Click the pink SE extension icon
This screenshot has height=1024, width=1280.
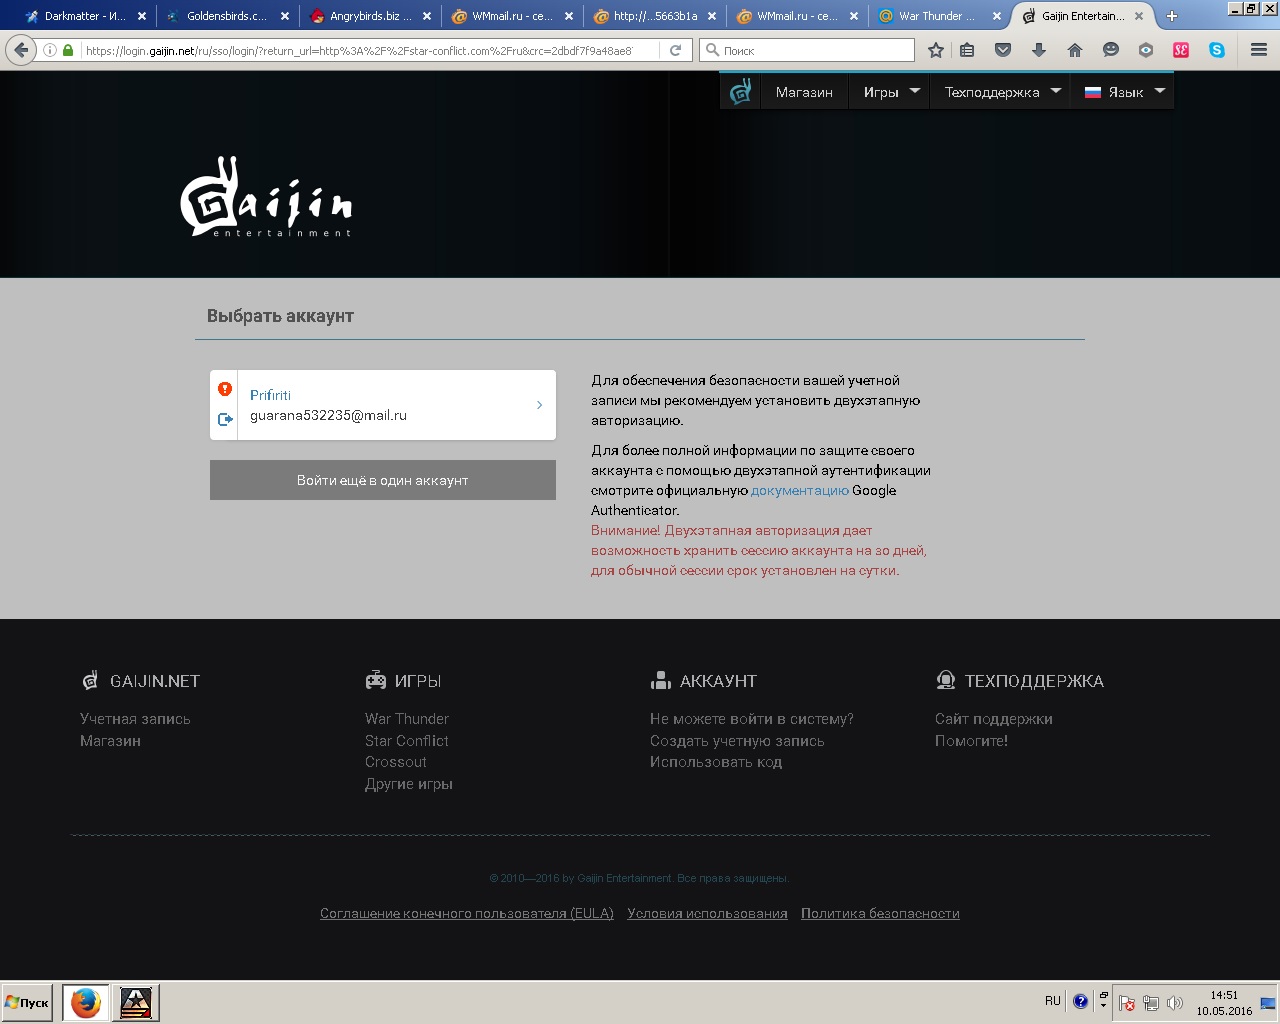pyautogui.click(x=1181, y=50)
